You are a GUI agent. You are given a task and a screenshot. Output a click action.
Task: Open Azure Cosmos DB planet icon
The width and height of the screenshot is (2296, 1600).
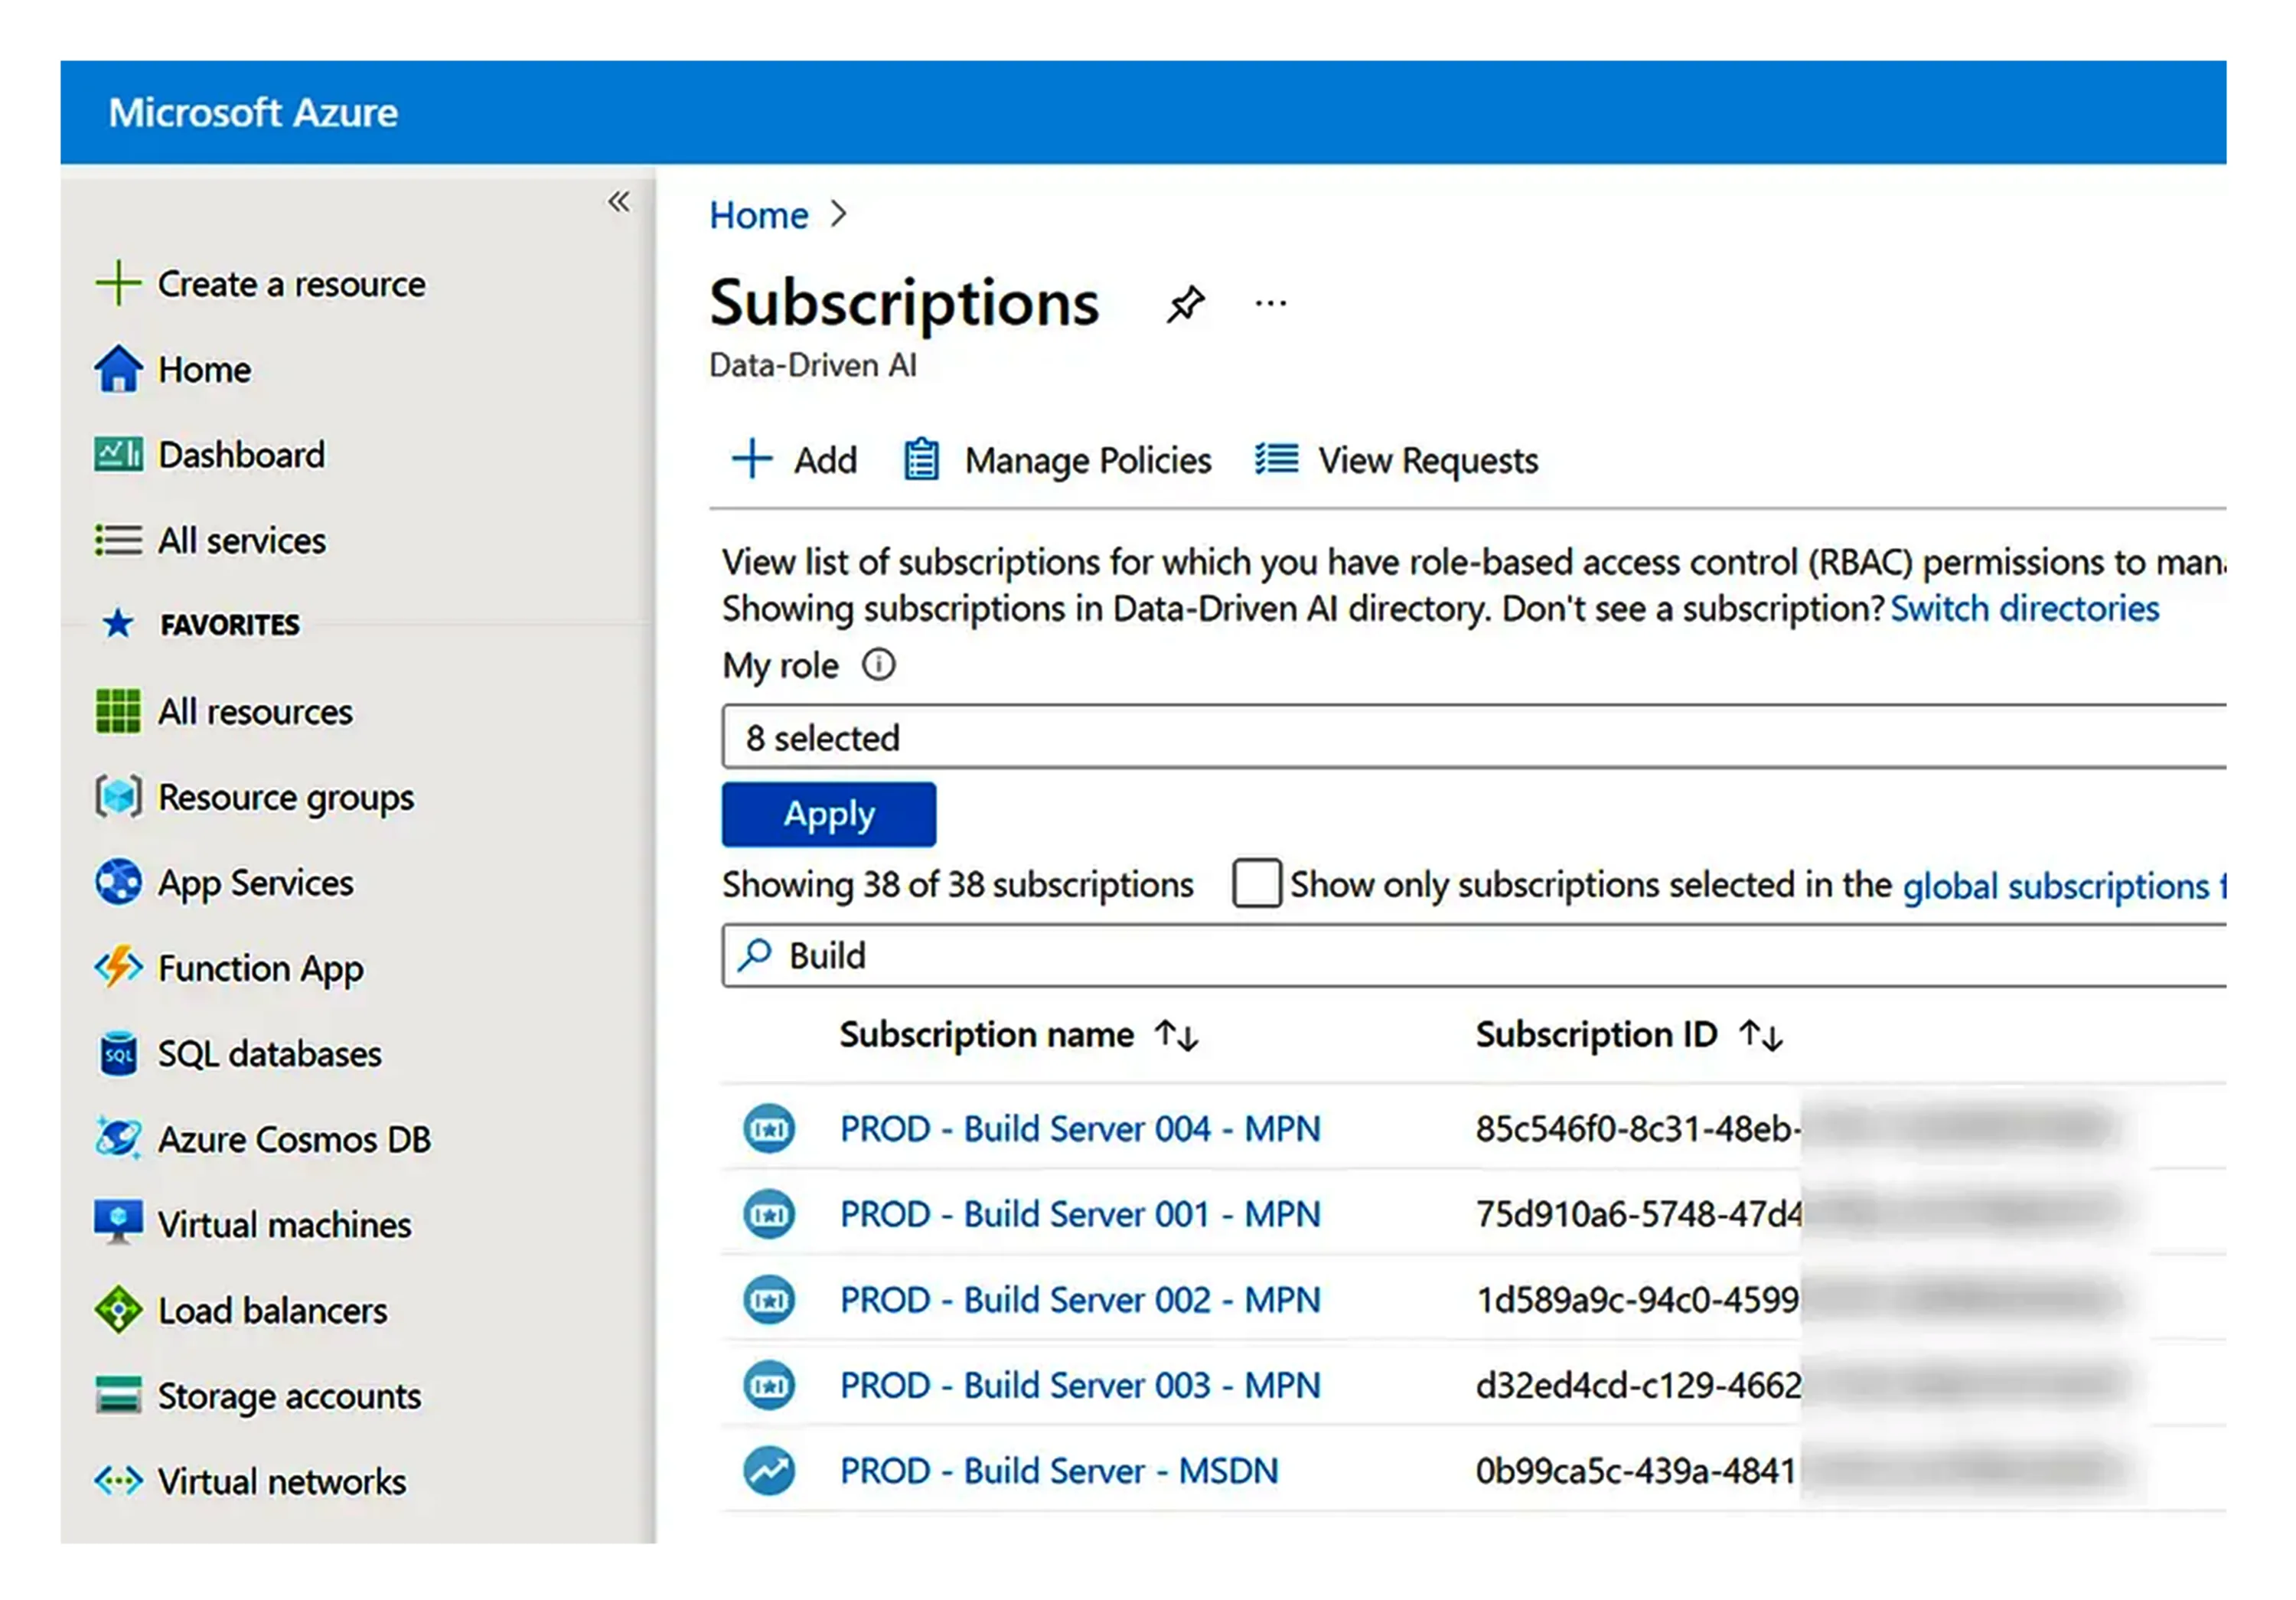[x=118, y=1138]
